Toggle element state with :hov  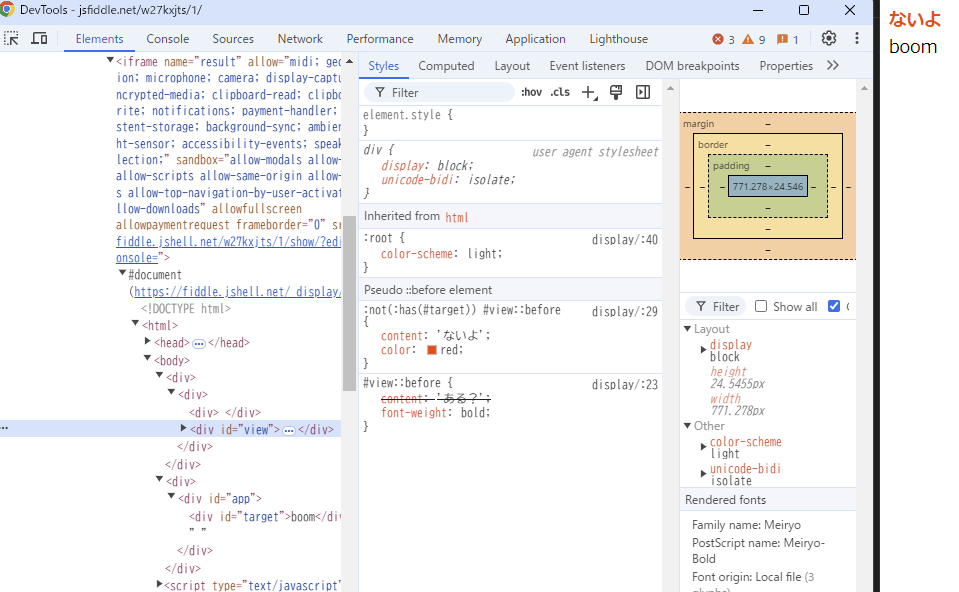531,92
